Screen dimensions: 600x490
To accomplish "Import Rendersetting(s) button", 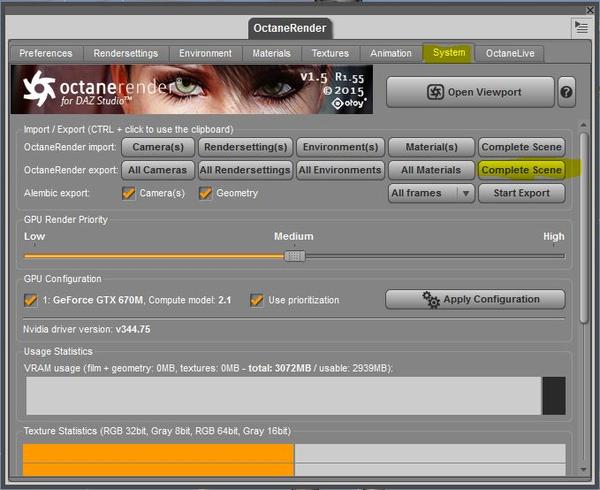I will tap(245, 147).
